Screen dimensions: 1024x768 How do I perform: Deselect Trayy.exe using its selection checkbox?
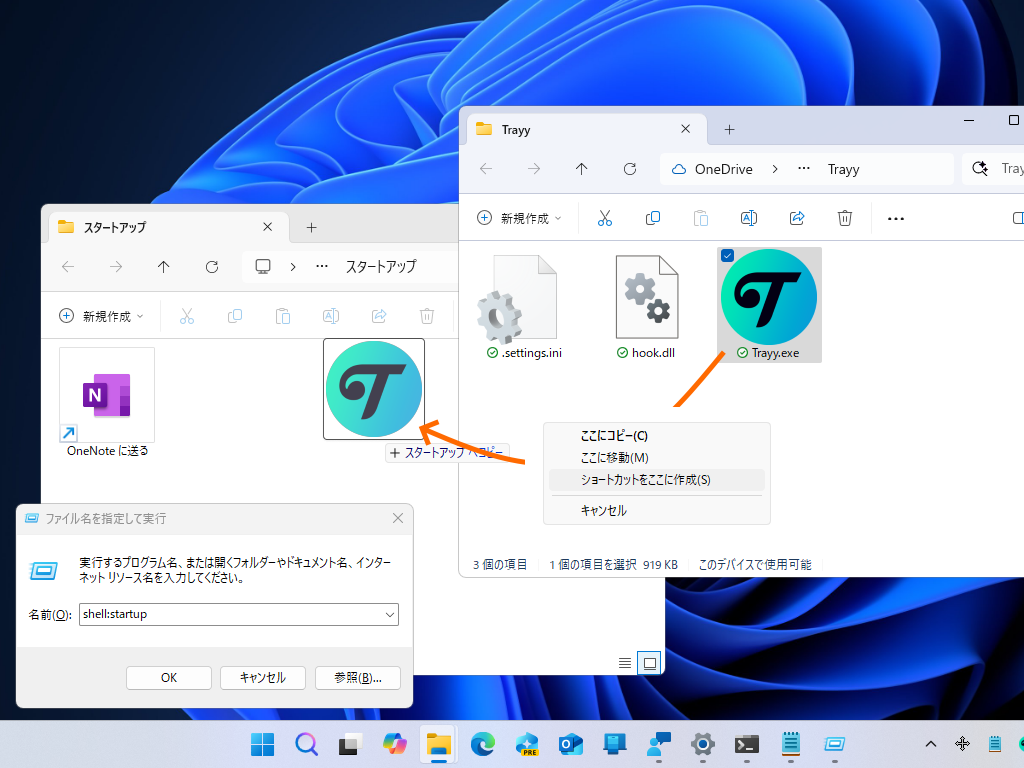(727, 256)
